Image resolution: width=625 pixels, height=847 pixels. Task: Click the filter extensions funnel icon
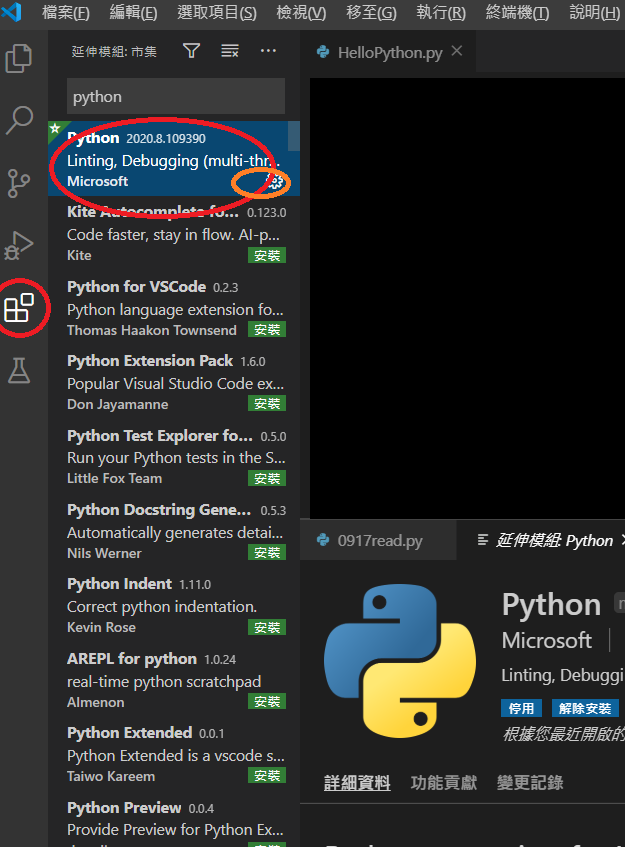[x=191, y=51]
